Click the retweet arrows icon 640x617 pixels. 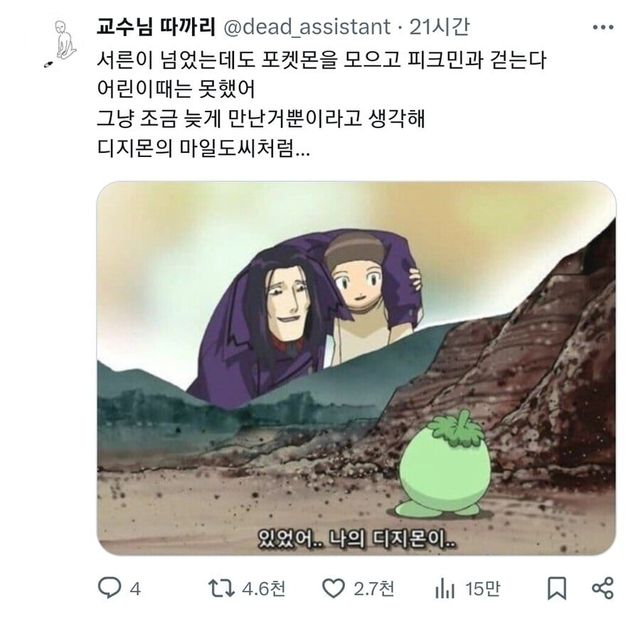222,588
